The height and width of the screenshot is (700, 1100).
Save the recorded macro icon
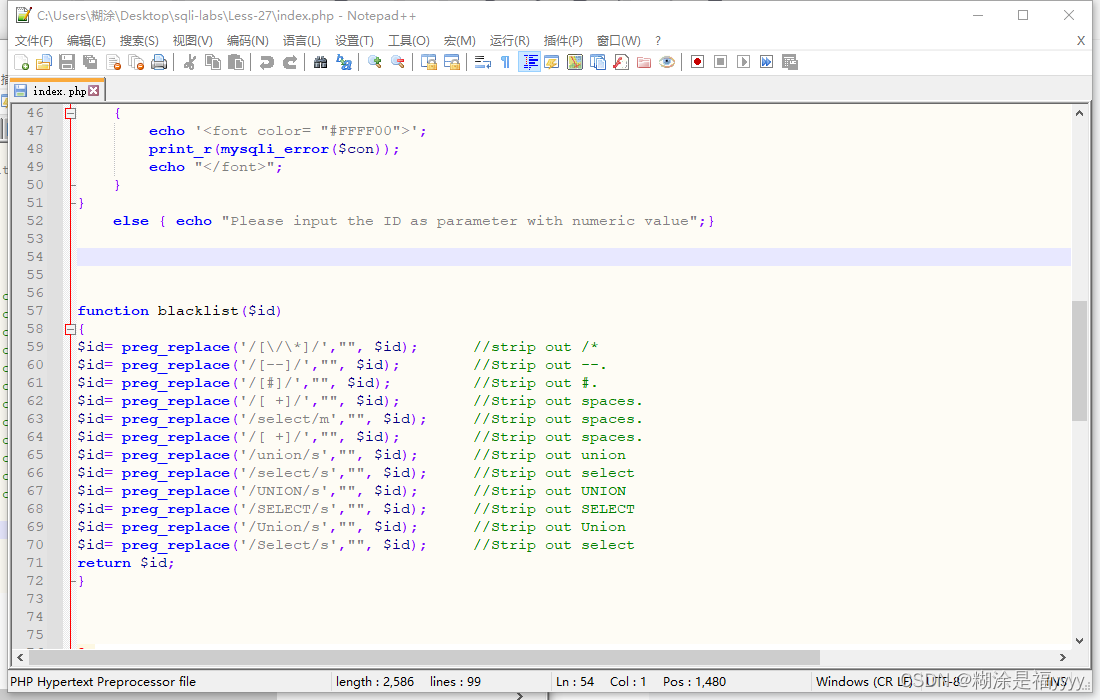790,62
